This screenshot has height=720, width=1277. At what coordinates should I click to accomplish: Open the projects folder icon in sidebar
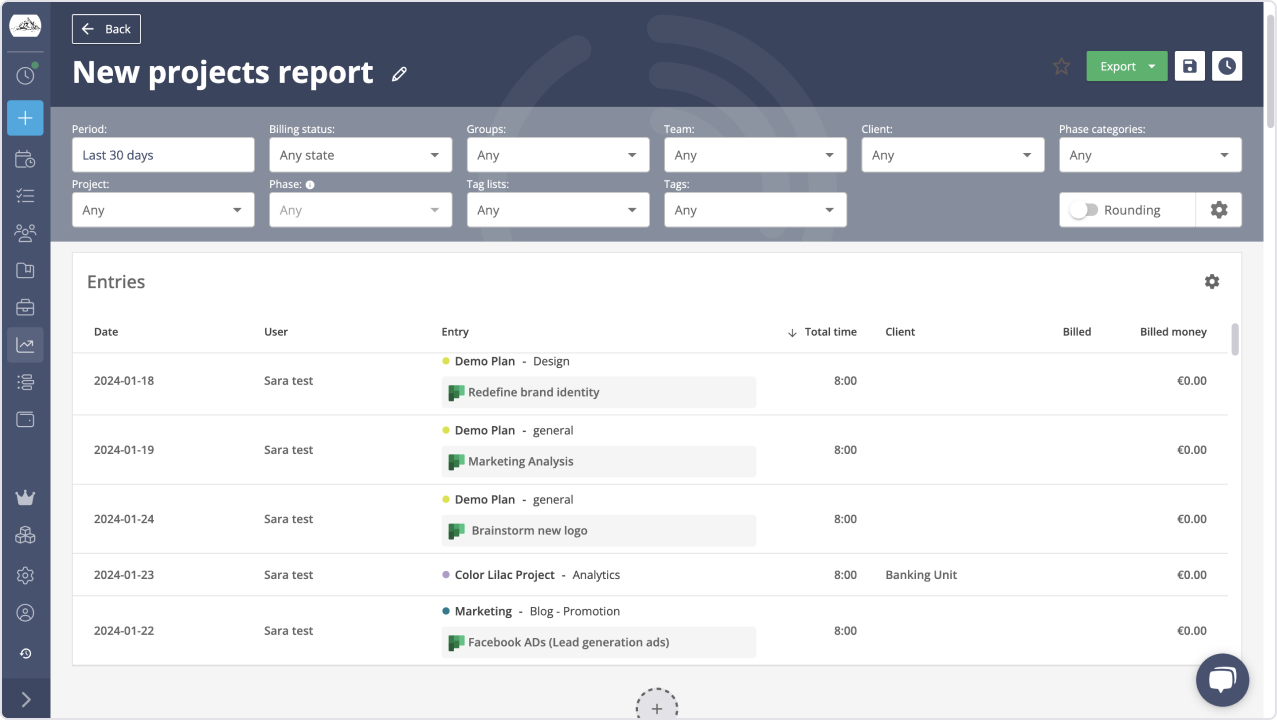pos(25,269)
